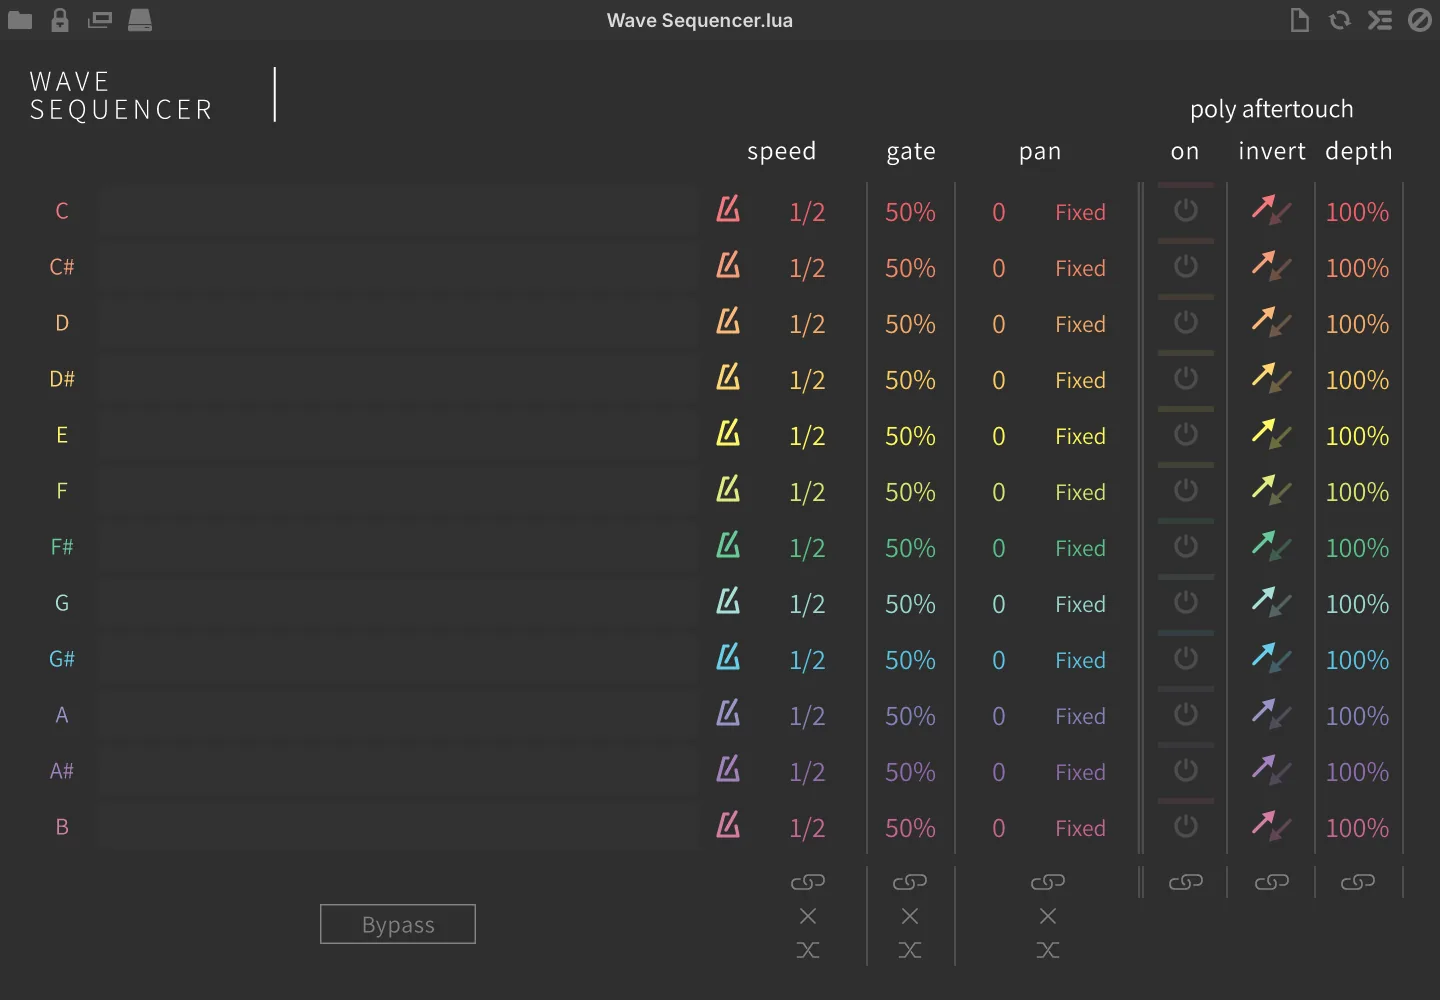Image resolution: width=1440 pixels, height=1000 pixels.
Task: Click the new document icon at top right
Action: pyautogui.click(x=1300, y=20)
